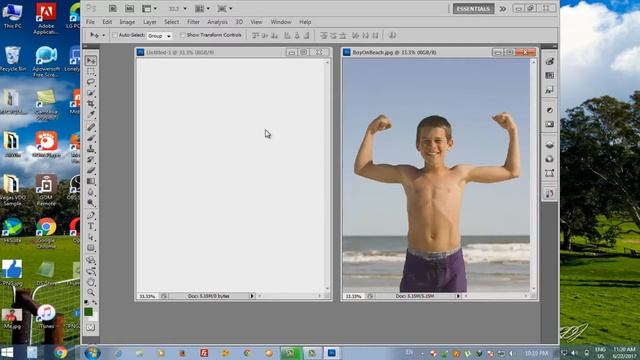
Task: Open the Paths panel icon in dock
Action: [549, 173]
